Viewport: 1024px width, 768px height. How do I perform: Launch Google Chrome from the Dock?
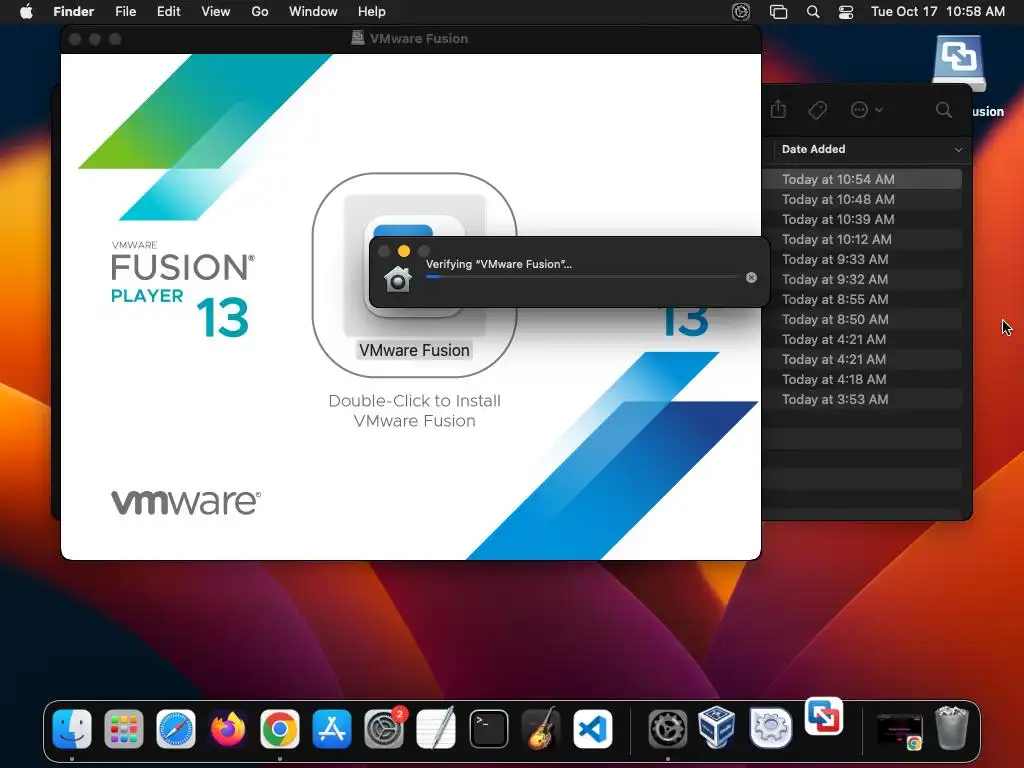point(280,728)
